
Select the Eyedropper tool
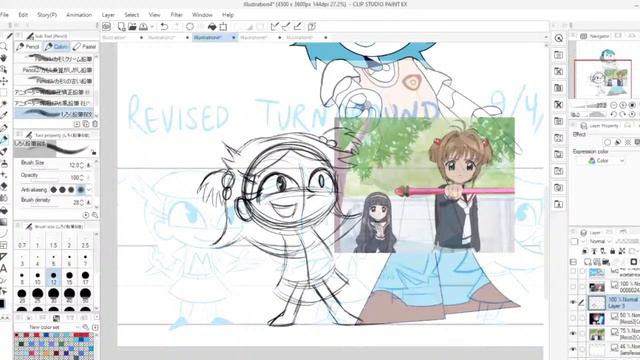(x=4, y=116)
